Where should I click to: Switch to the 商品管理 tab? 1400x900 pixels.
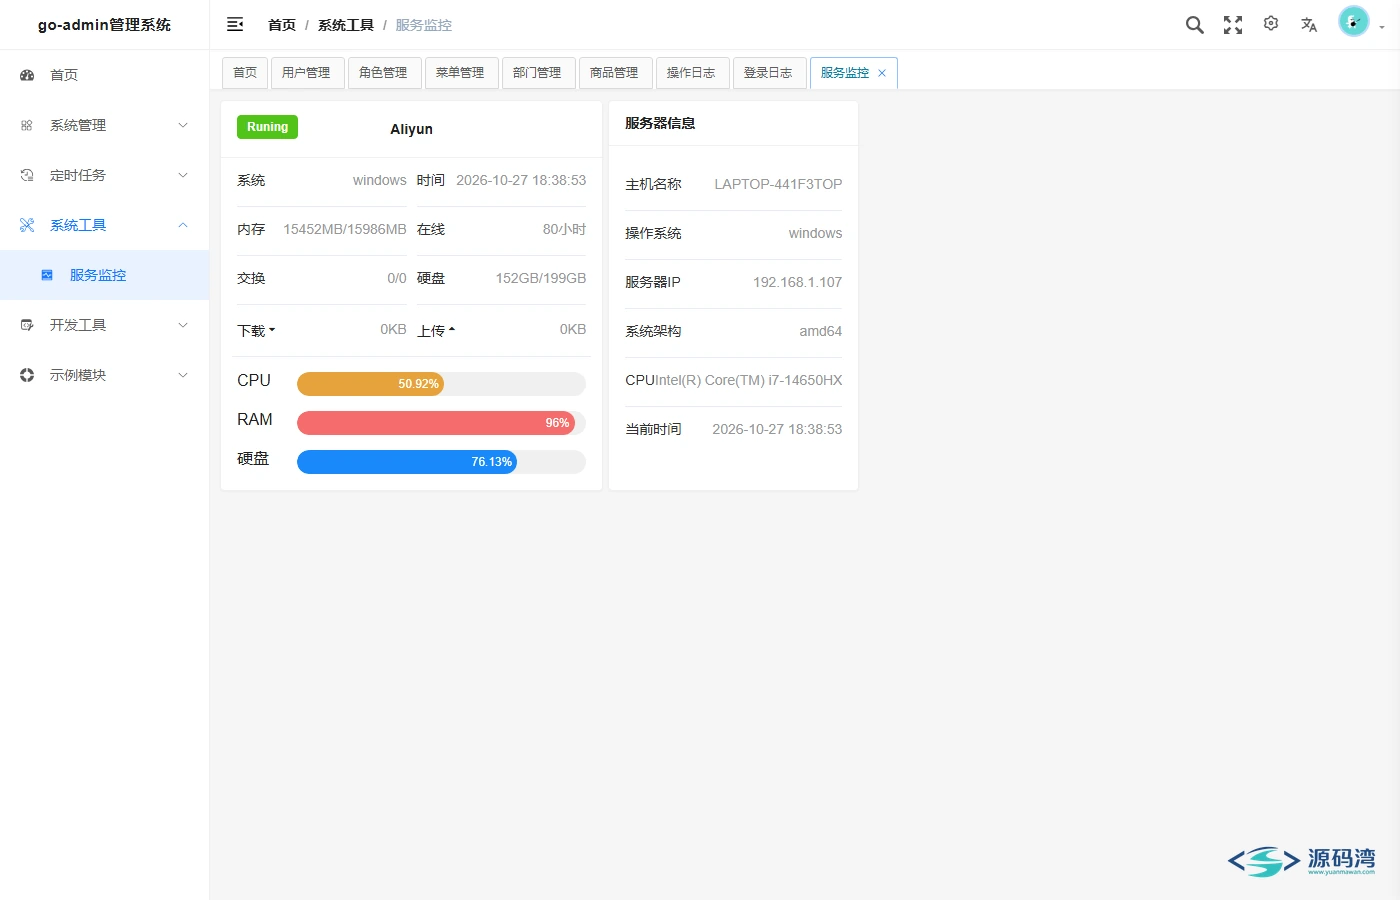[x=614, y=73]
